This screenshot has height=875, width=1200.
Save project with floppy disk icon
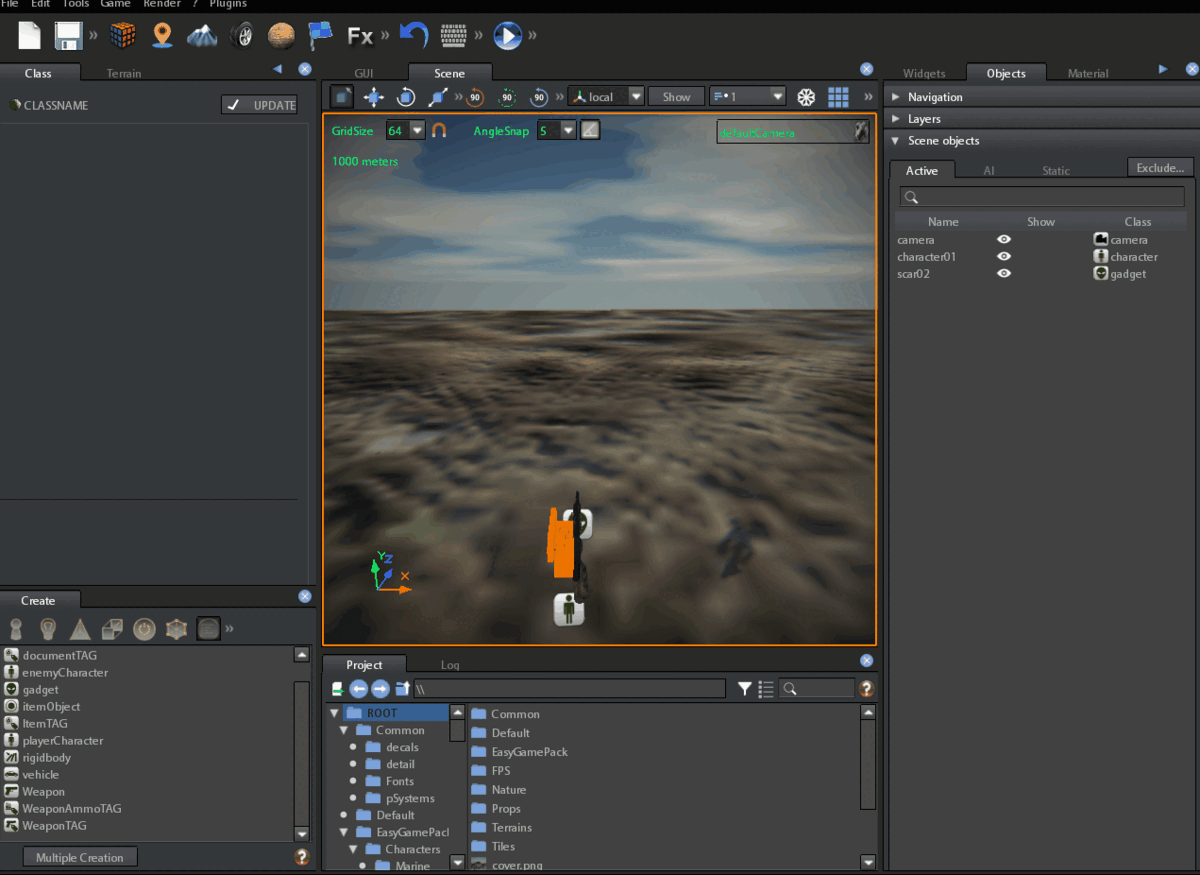click(68, 36)
